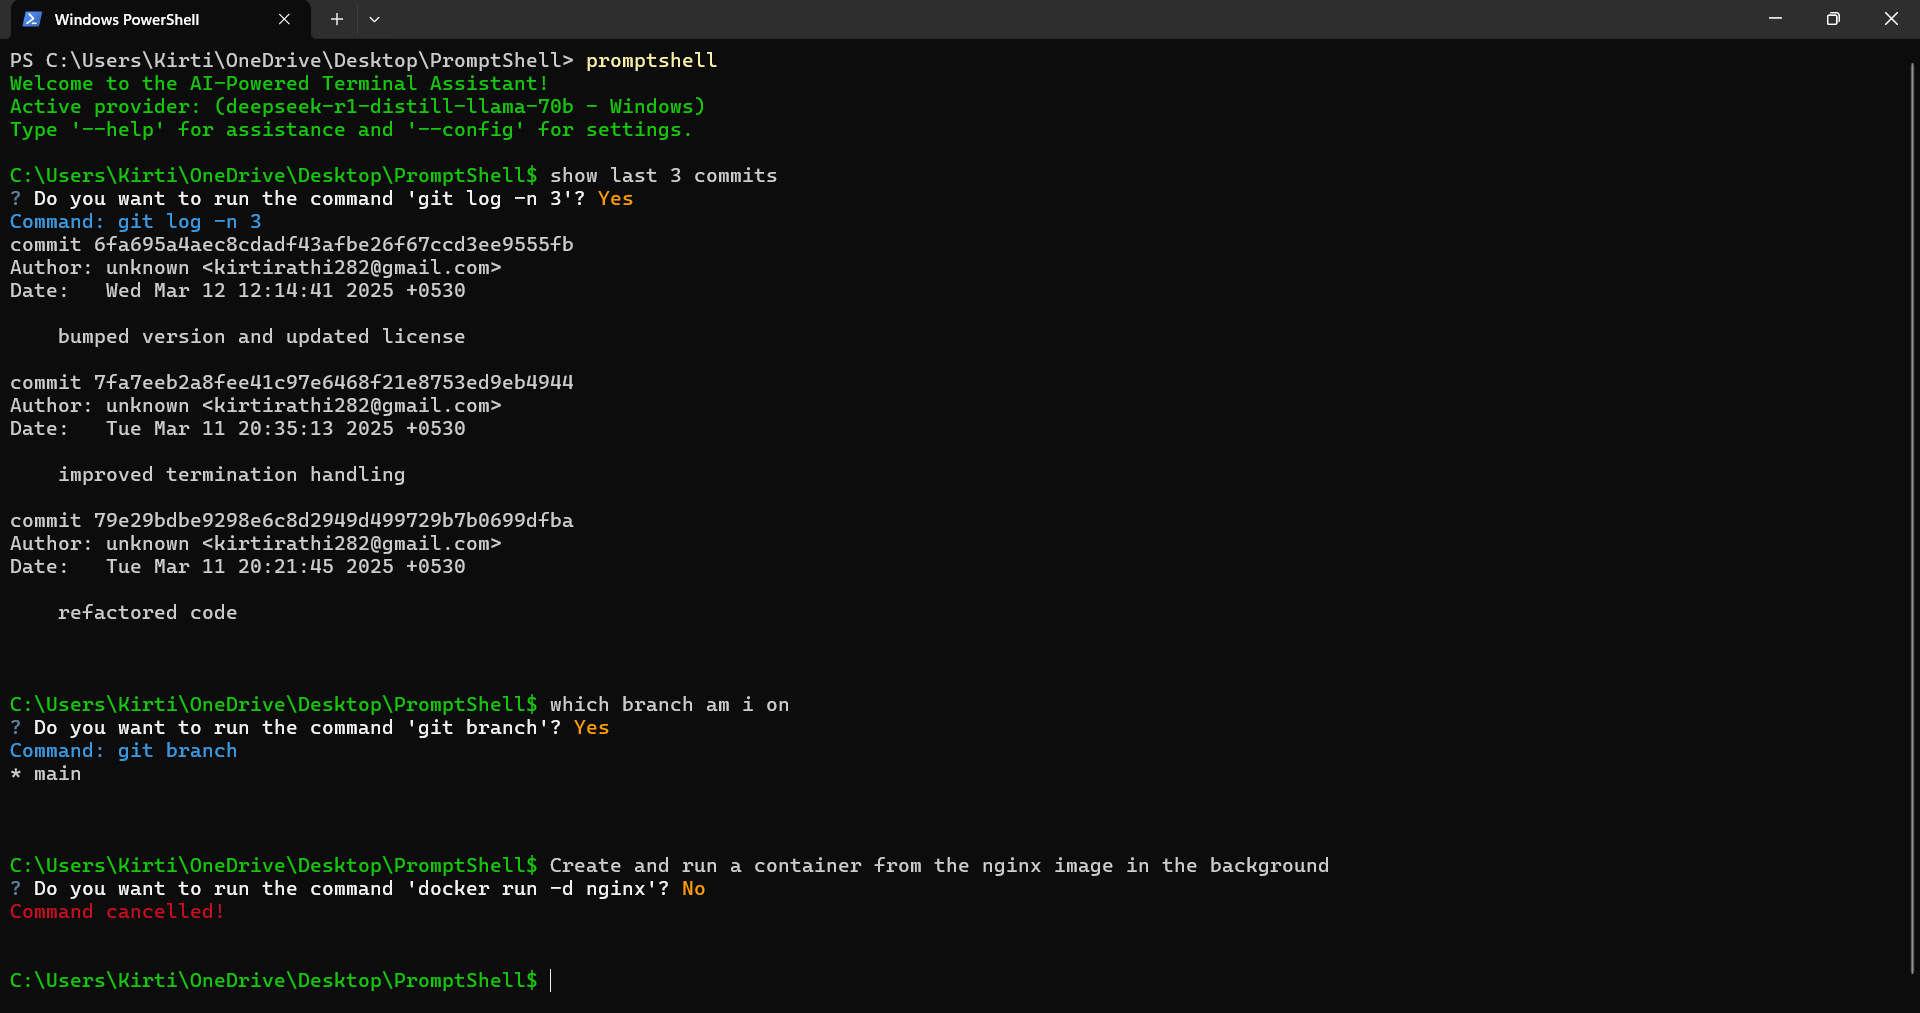Restore down the terminal window
The height and width of the screenshot is (1013, 1920).
(x=1833, y=19)
